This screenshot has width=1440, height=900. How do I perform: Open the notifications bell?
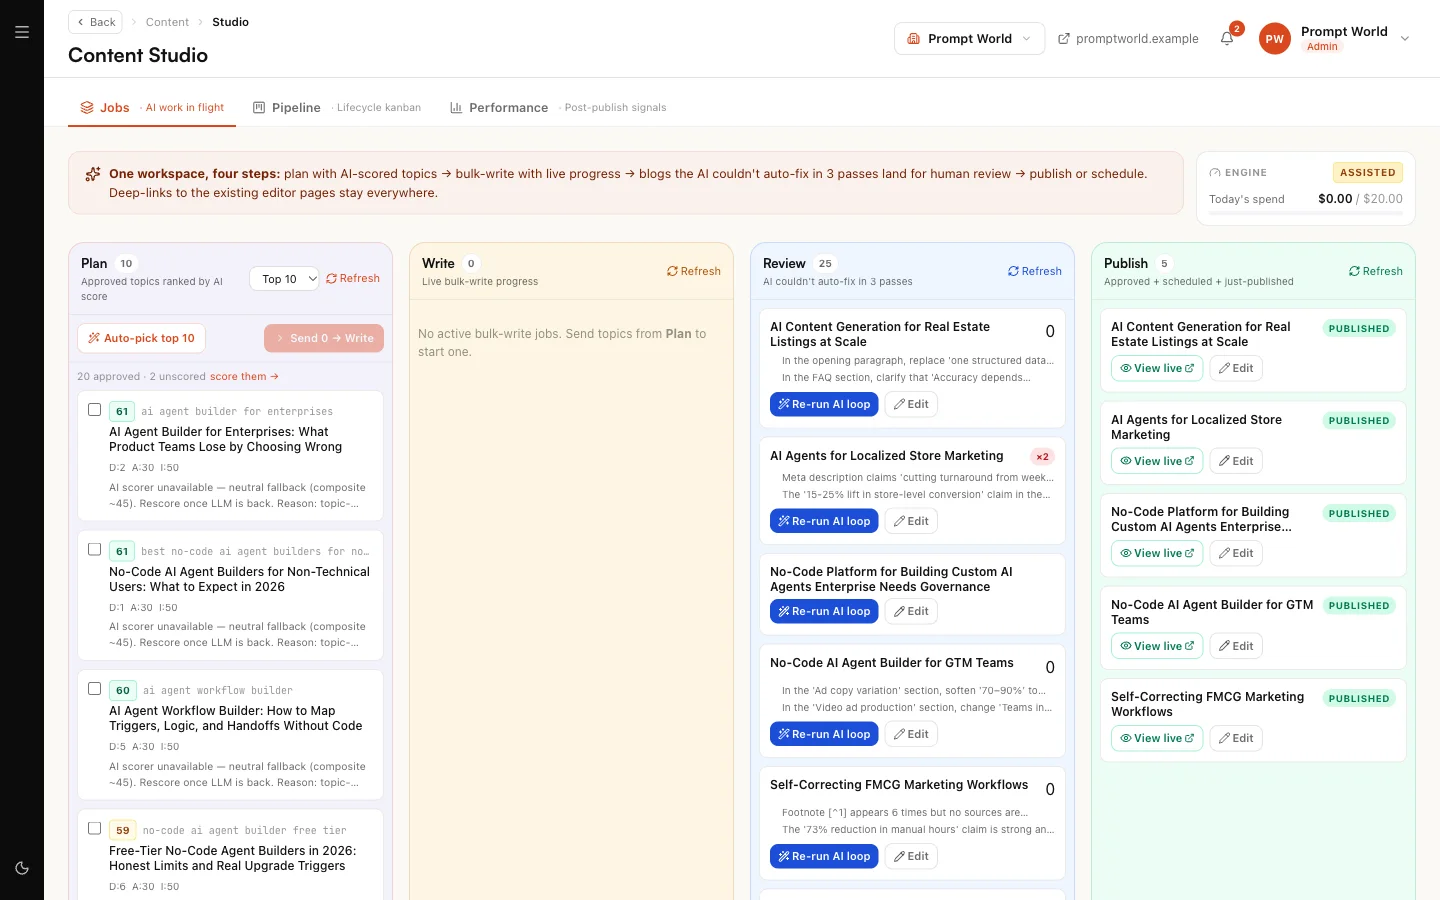coord(1227,38)
